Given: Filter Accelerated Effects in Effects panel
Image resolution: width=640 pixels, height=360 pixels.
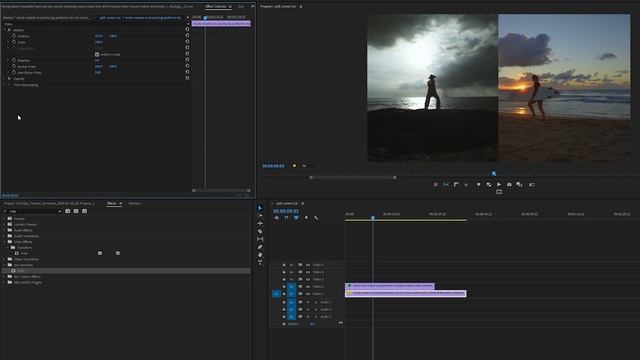Looking at the screenshot, I should 68,211.
